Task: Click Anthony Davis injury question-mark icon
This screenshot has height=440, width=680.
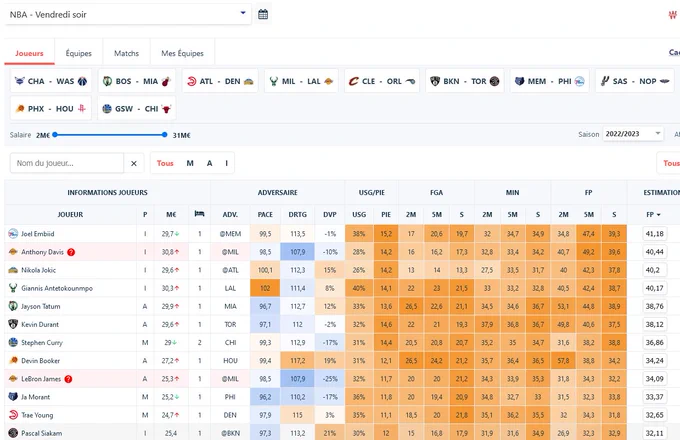Action: click(x=71, y=252)
